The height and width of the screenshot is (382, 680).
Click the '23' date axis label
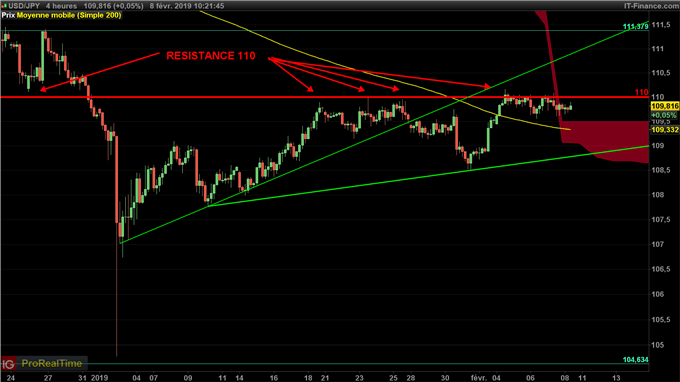point(360,378)
